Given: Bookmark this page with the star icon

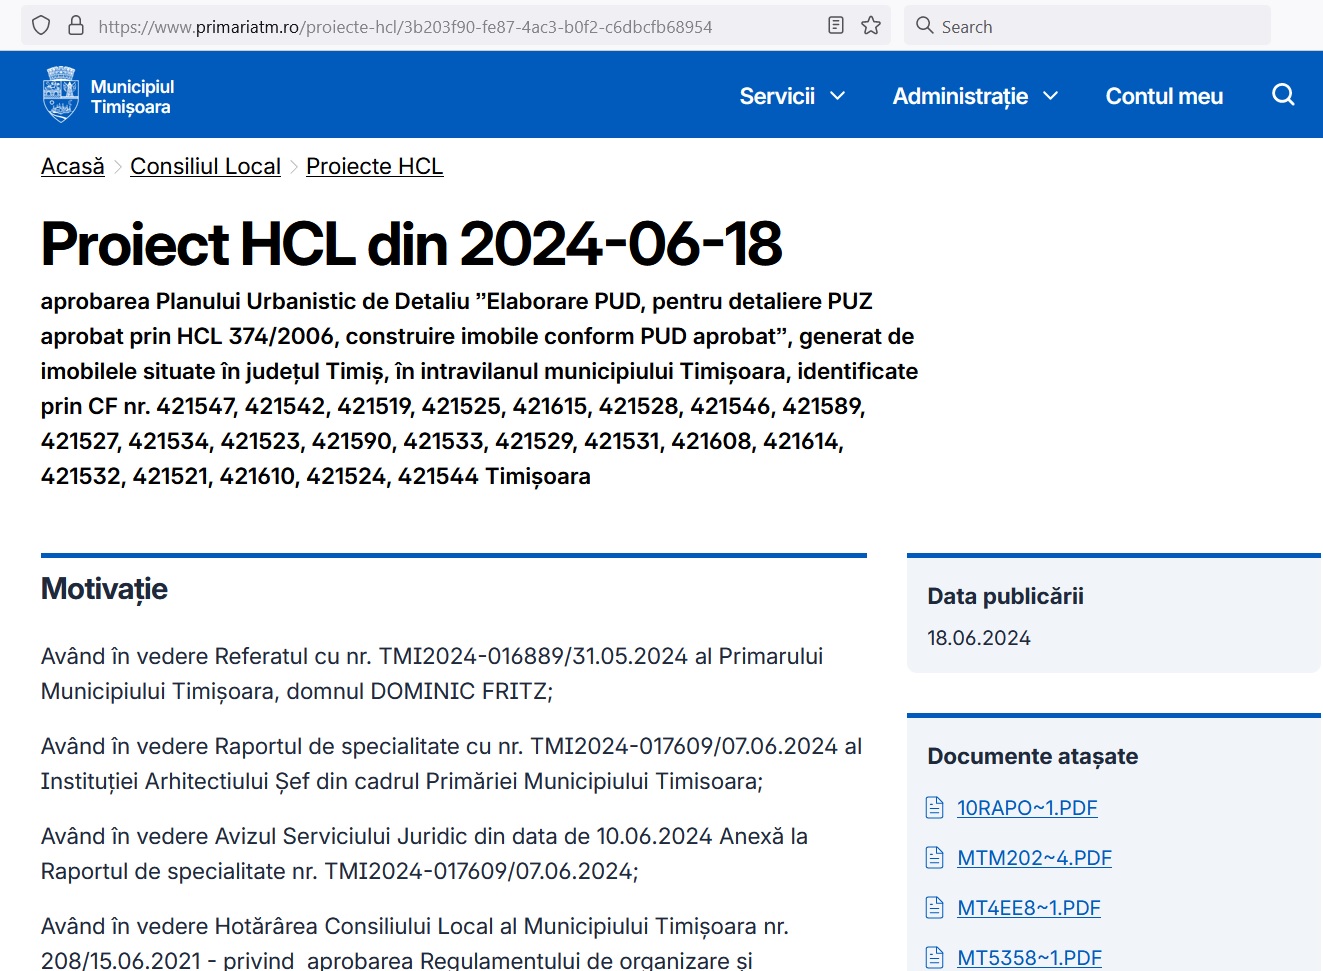Looking at the screenshot, I should pyautogui.click(x=871, y=26).
